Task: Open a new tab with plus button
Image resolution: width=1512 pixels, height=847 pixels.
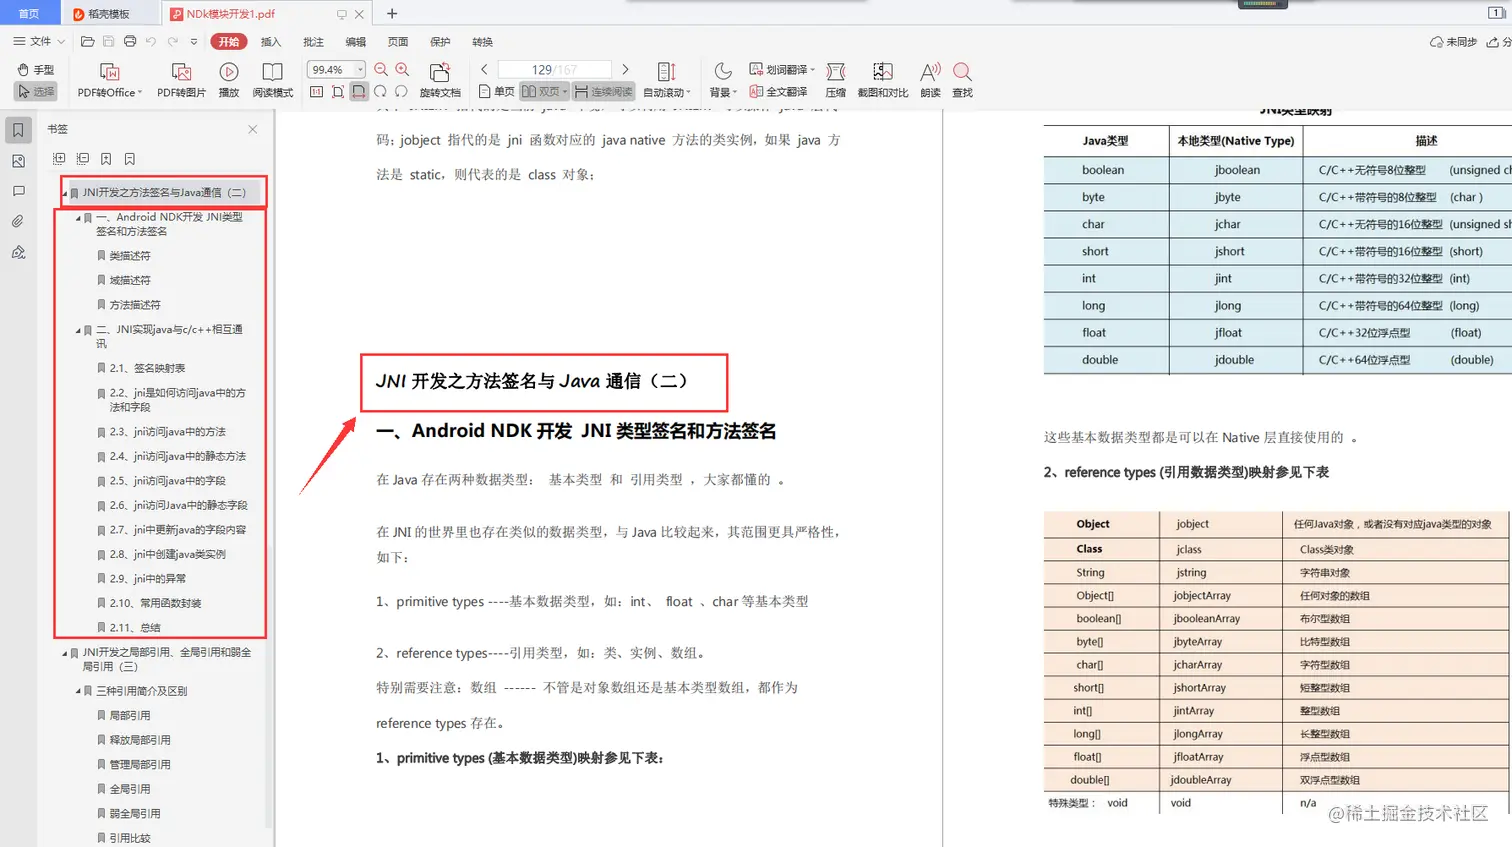Action: pyautogui.click(x=392, y=13)
